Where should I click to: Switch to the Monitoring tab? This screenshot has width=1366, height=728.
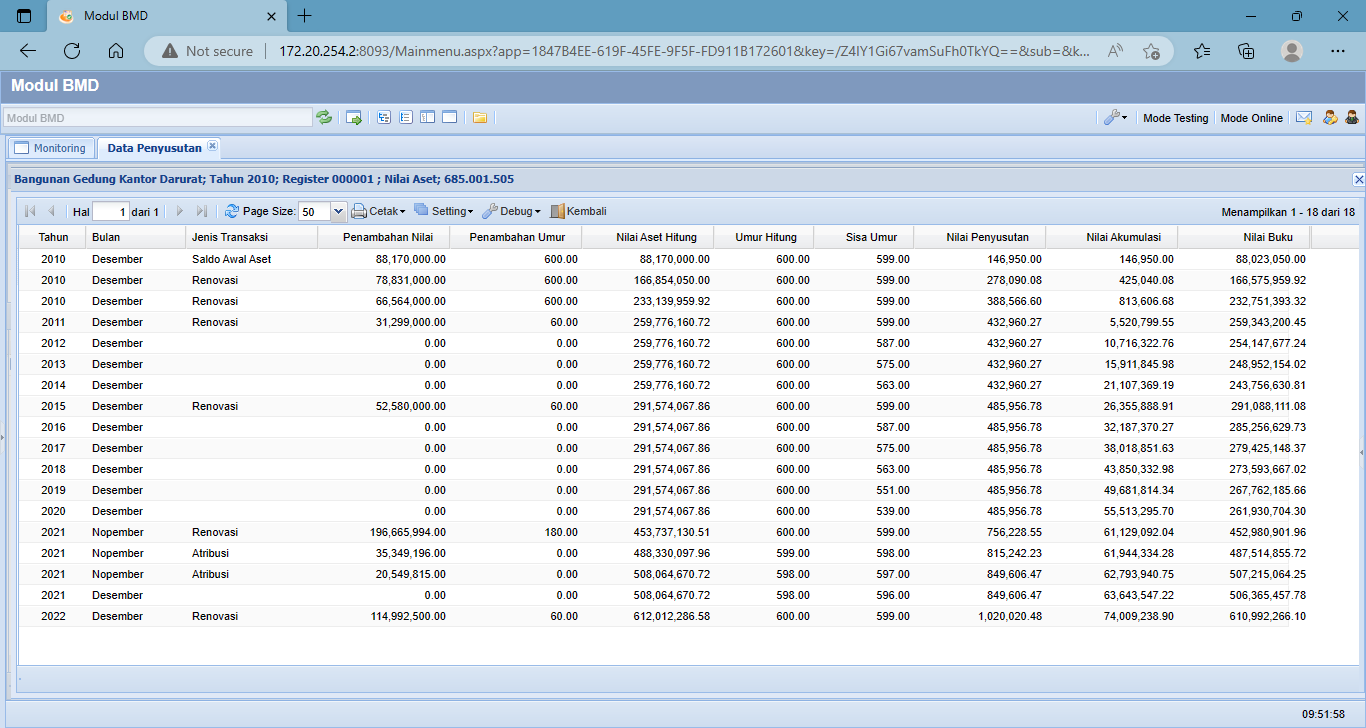point(50,148)
